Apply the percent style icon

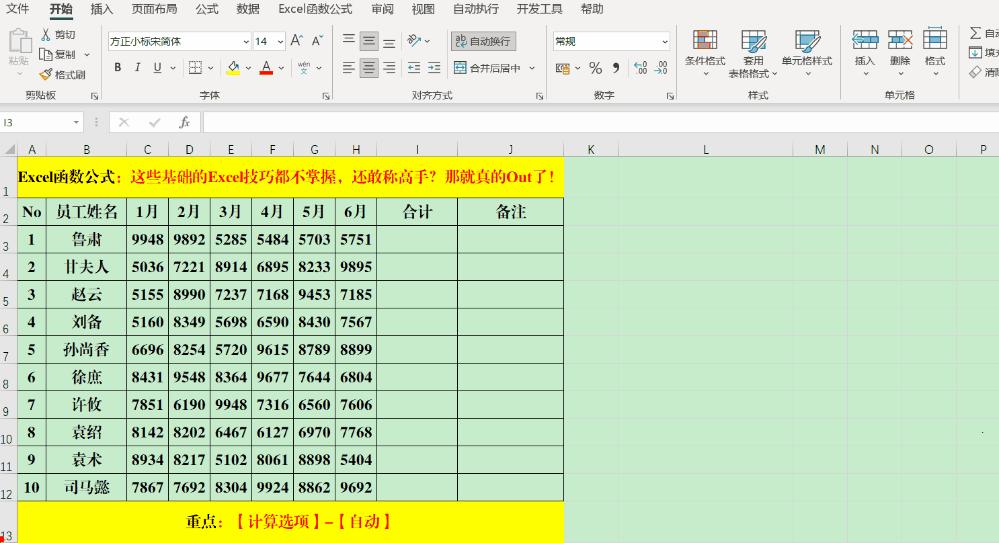click(596, 68)
